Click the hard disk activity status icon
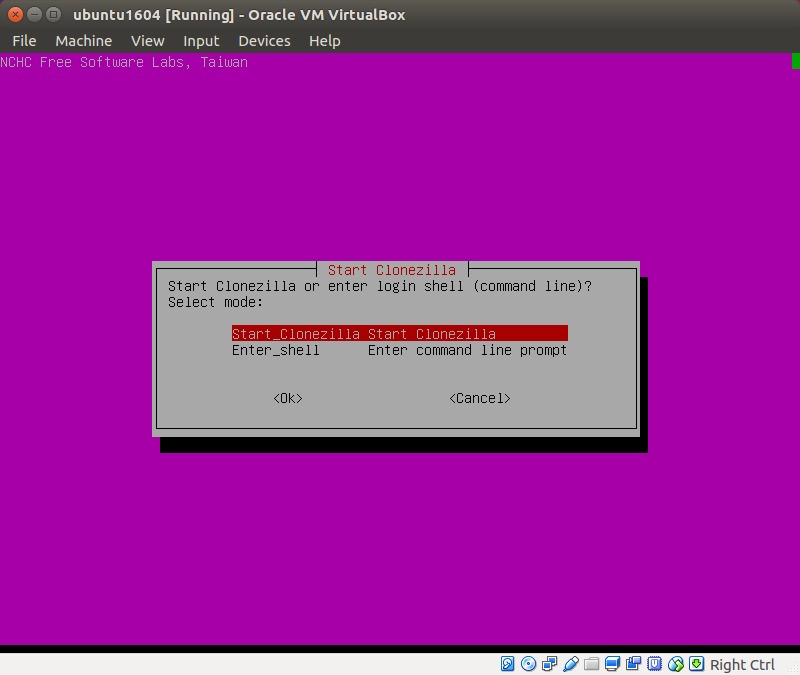This screenshot has width=800, height=675. pos(508,664)
